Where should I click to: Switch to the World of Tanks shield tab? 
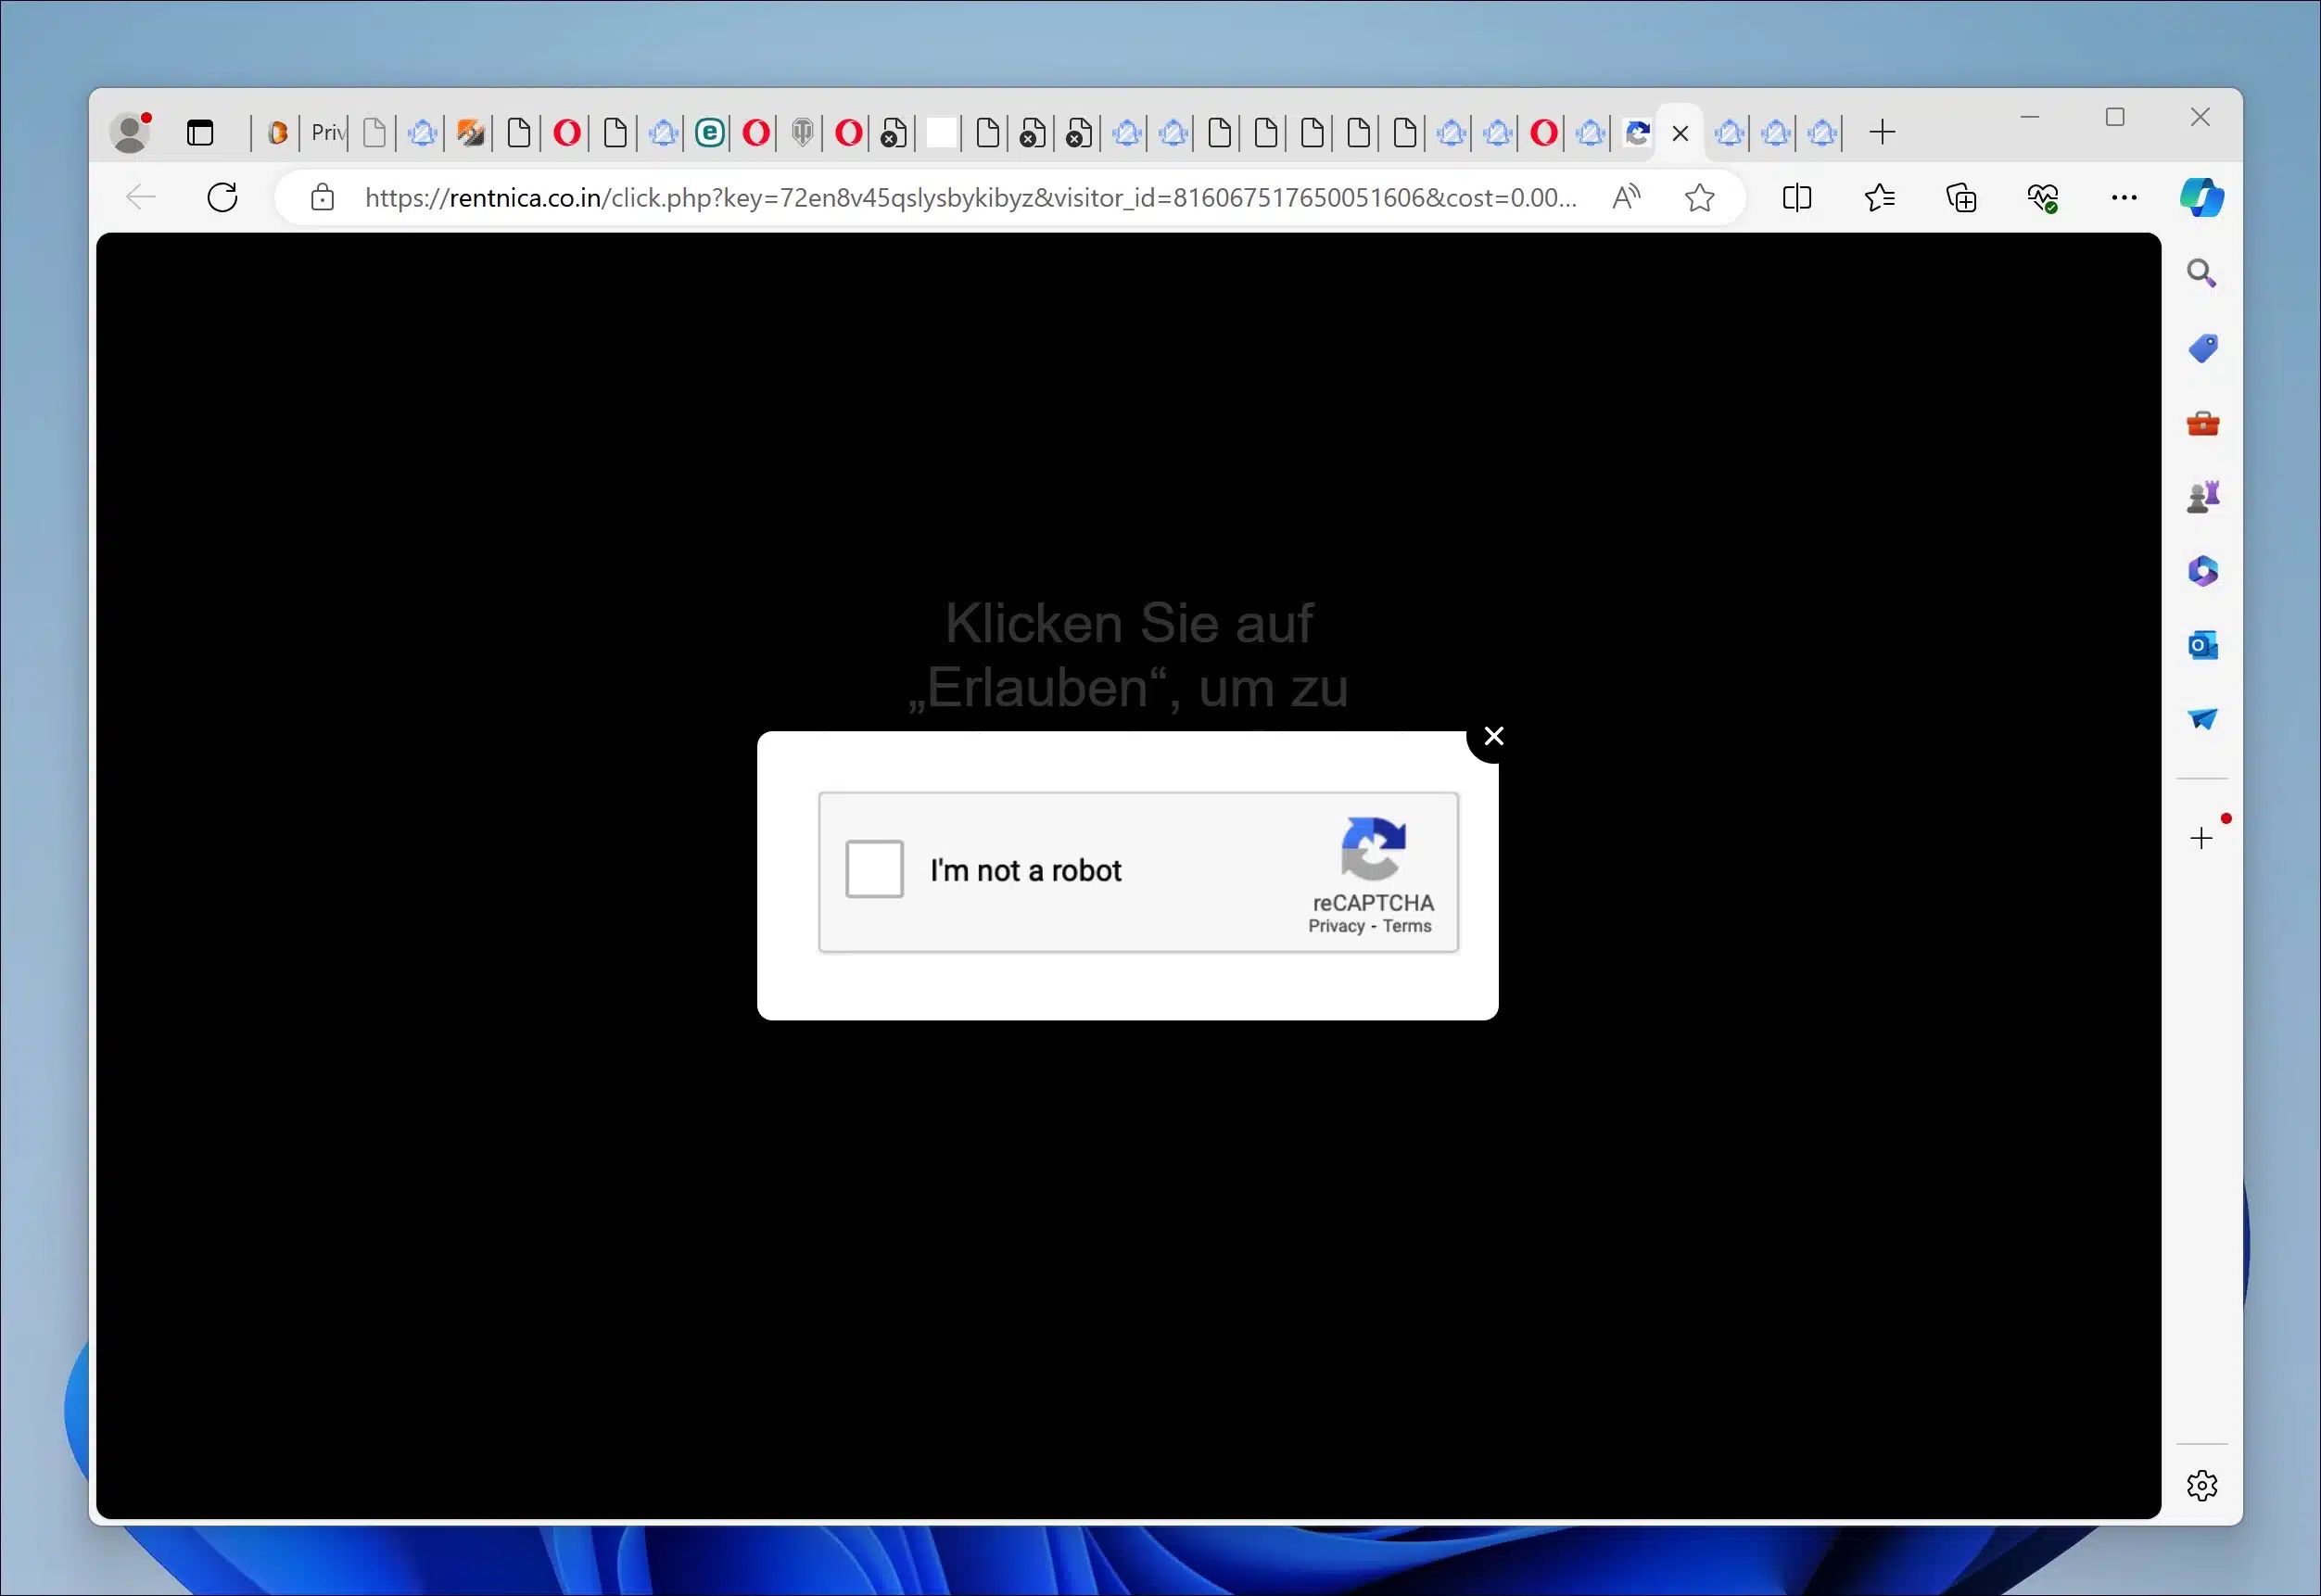802,132
